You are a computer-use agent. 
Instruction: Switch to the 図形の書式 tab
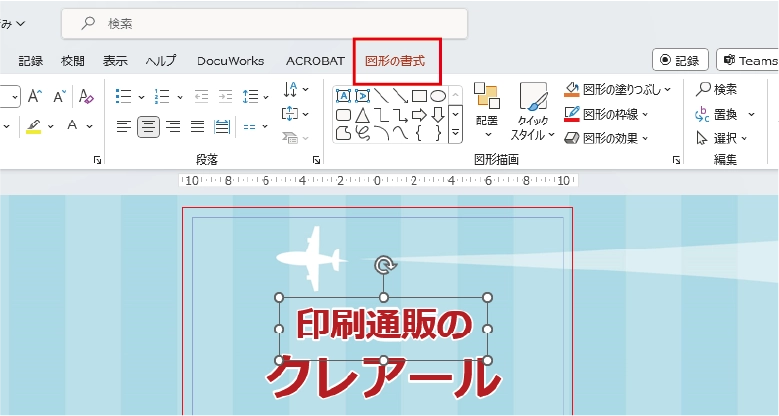tap(395, 61)
